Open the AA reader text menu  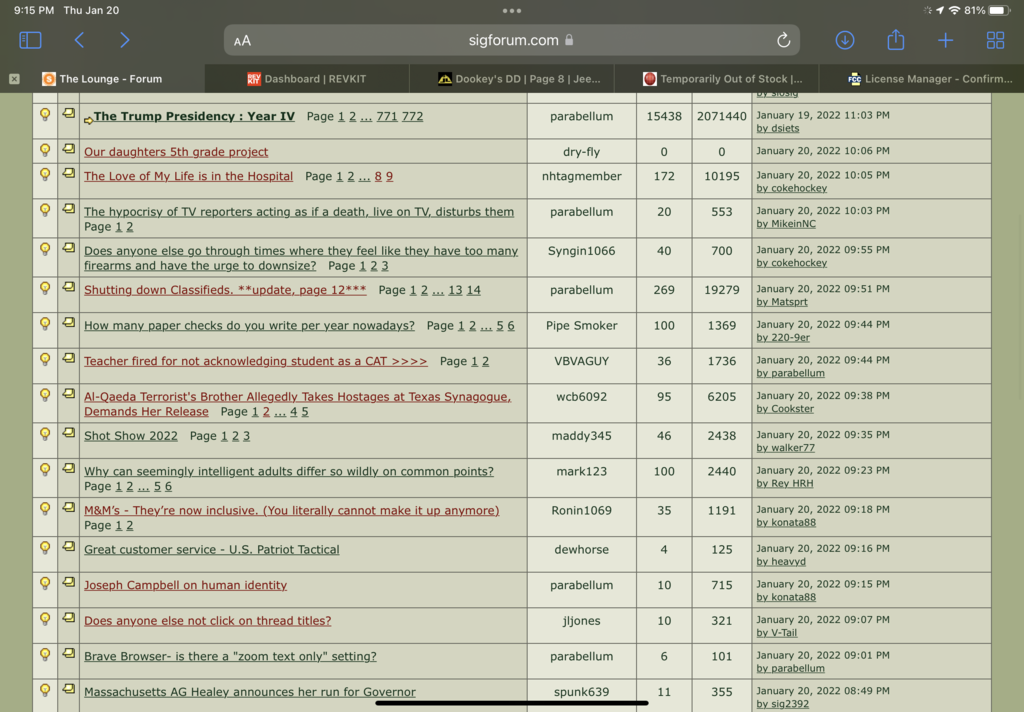tap(242, 40)
